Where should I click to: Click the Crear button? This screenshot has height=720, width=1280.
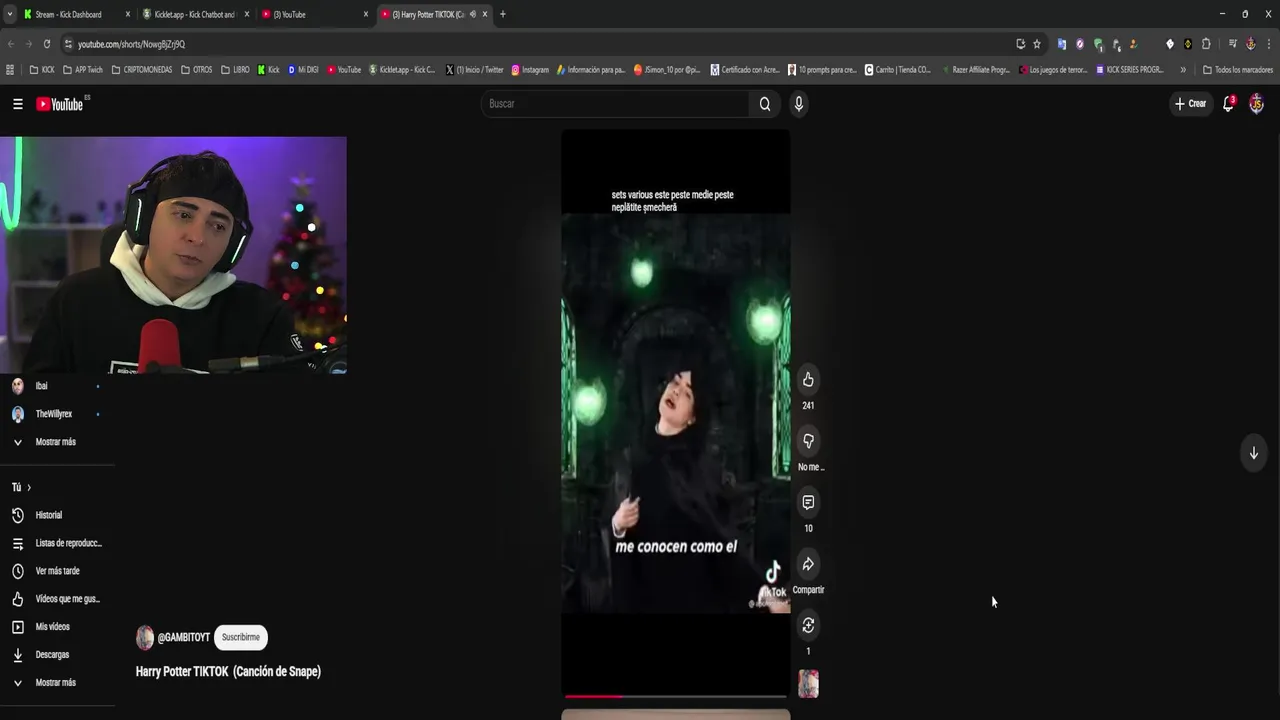1190,104
